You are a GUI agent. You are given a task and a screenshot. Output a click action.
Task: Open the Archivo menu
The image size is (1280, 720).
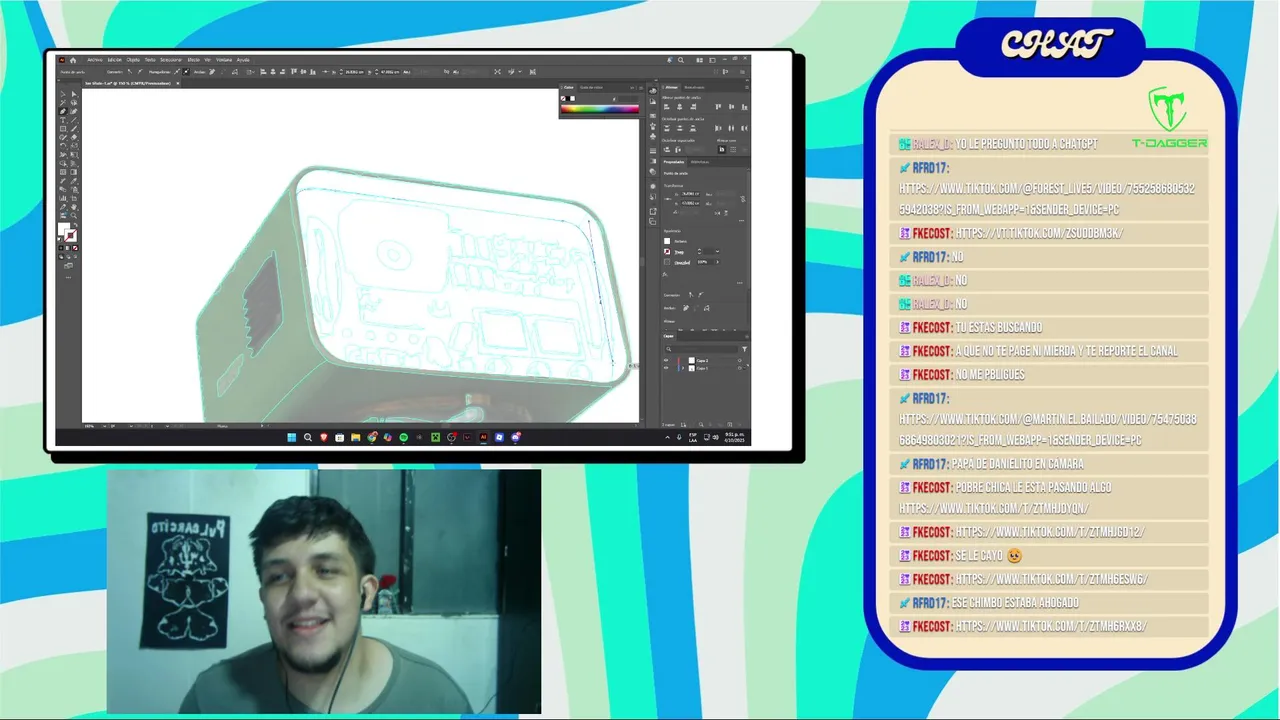[x=94, y=60]
